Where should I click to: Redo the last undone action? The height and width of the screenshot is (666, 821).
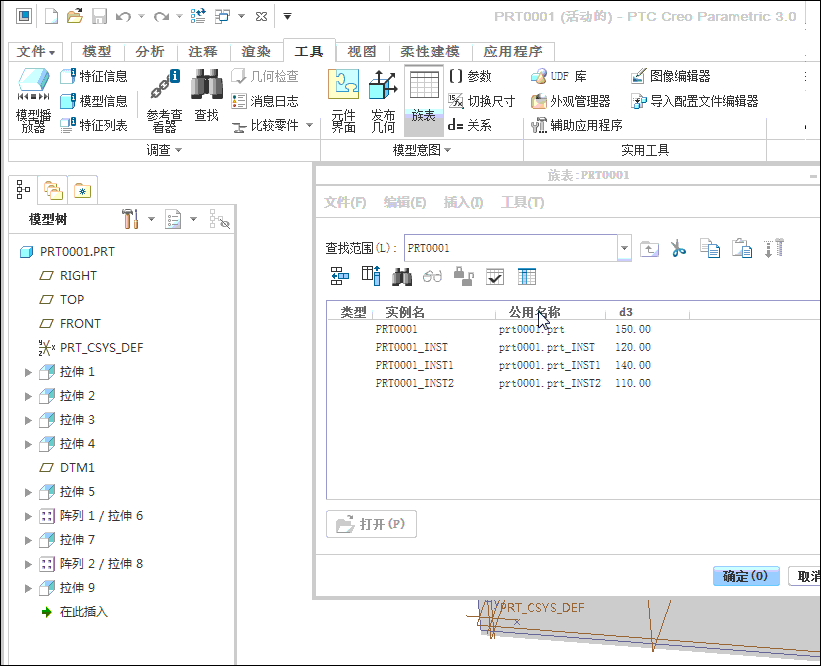(x=161, y=16)
